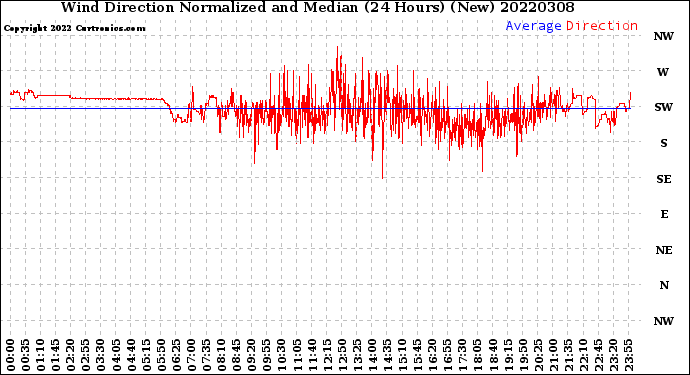Click the 17:30 time label
This screenshot has height=375, width=690.
pyautogui.click(x=462, y=355)
